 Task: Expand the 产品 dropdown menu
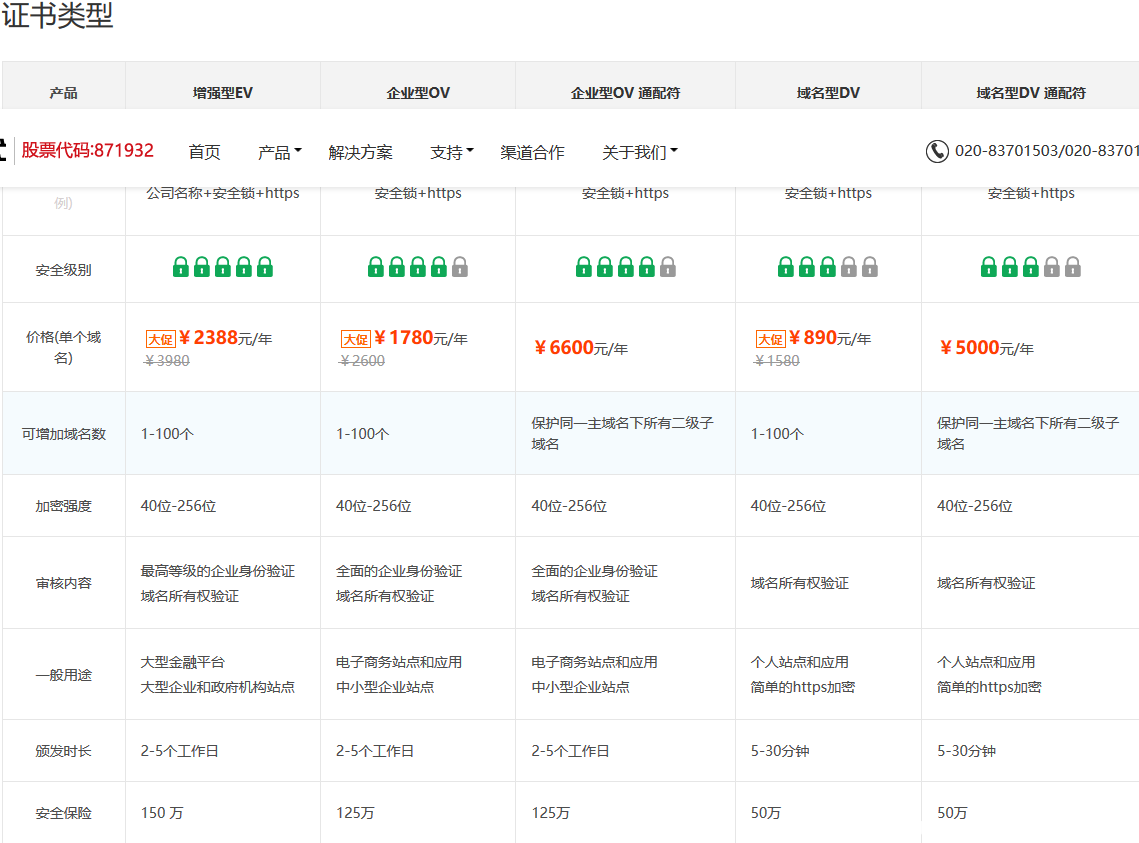point(279,152)
